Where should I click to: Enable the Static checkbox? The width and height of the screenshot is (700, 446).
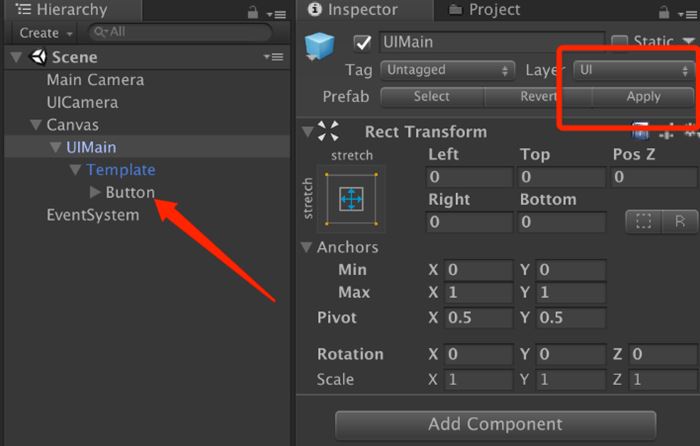point(619,43)
